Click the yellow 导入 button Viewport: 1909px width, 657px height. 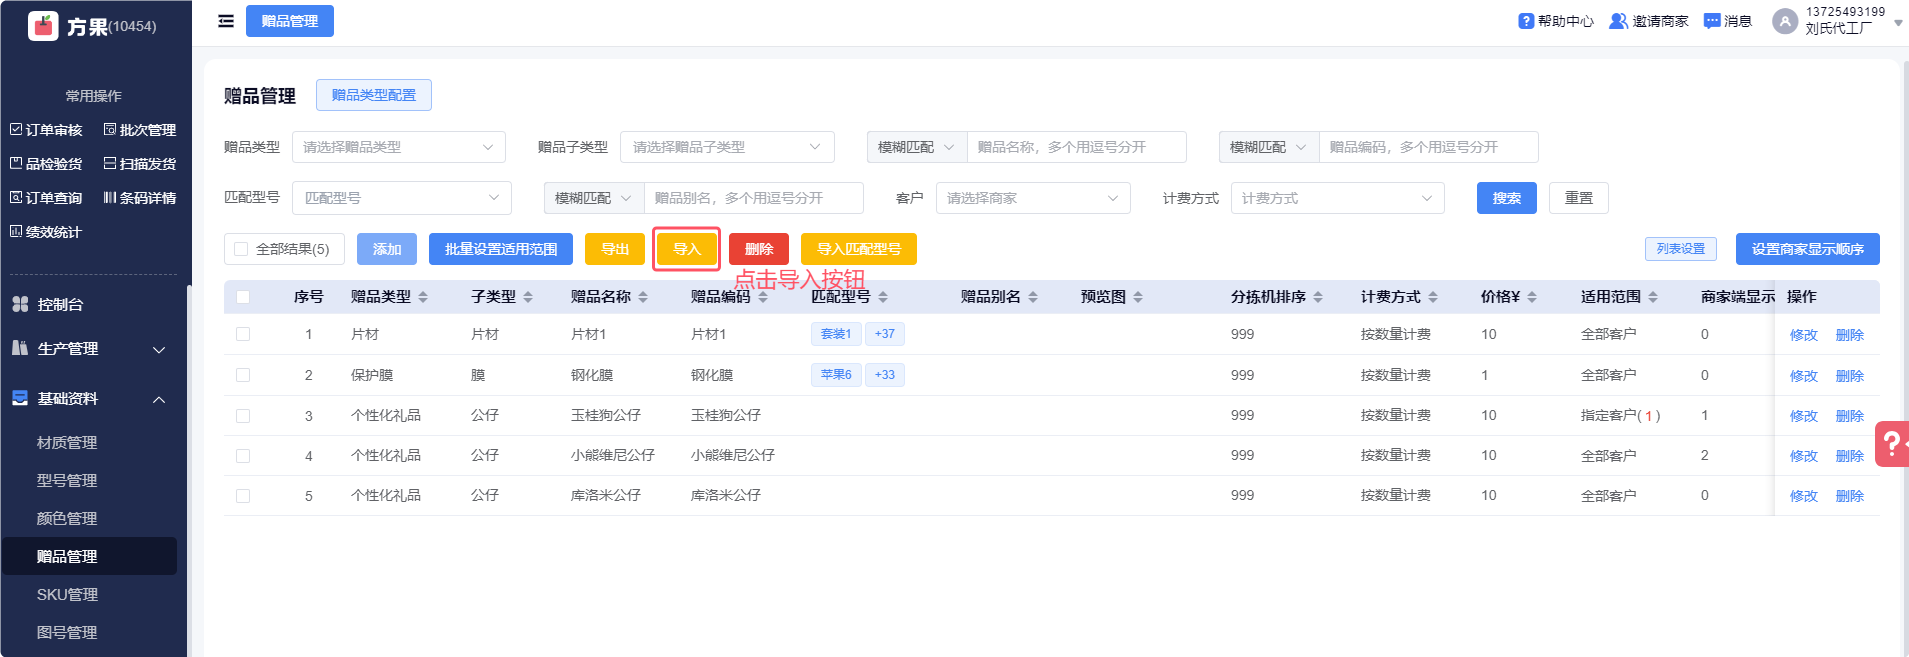click(x=686, y=249)
